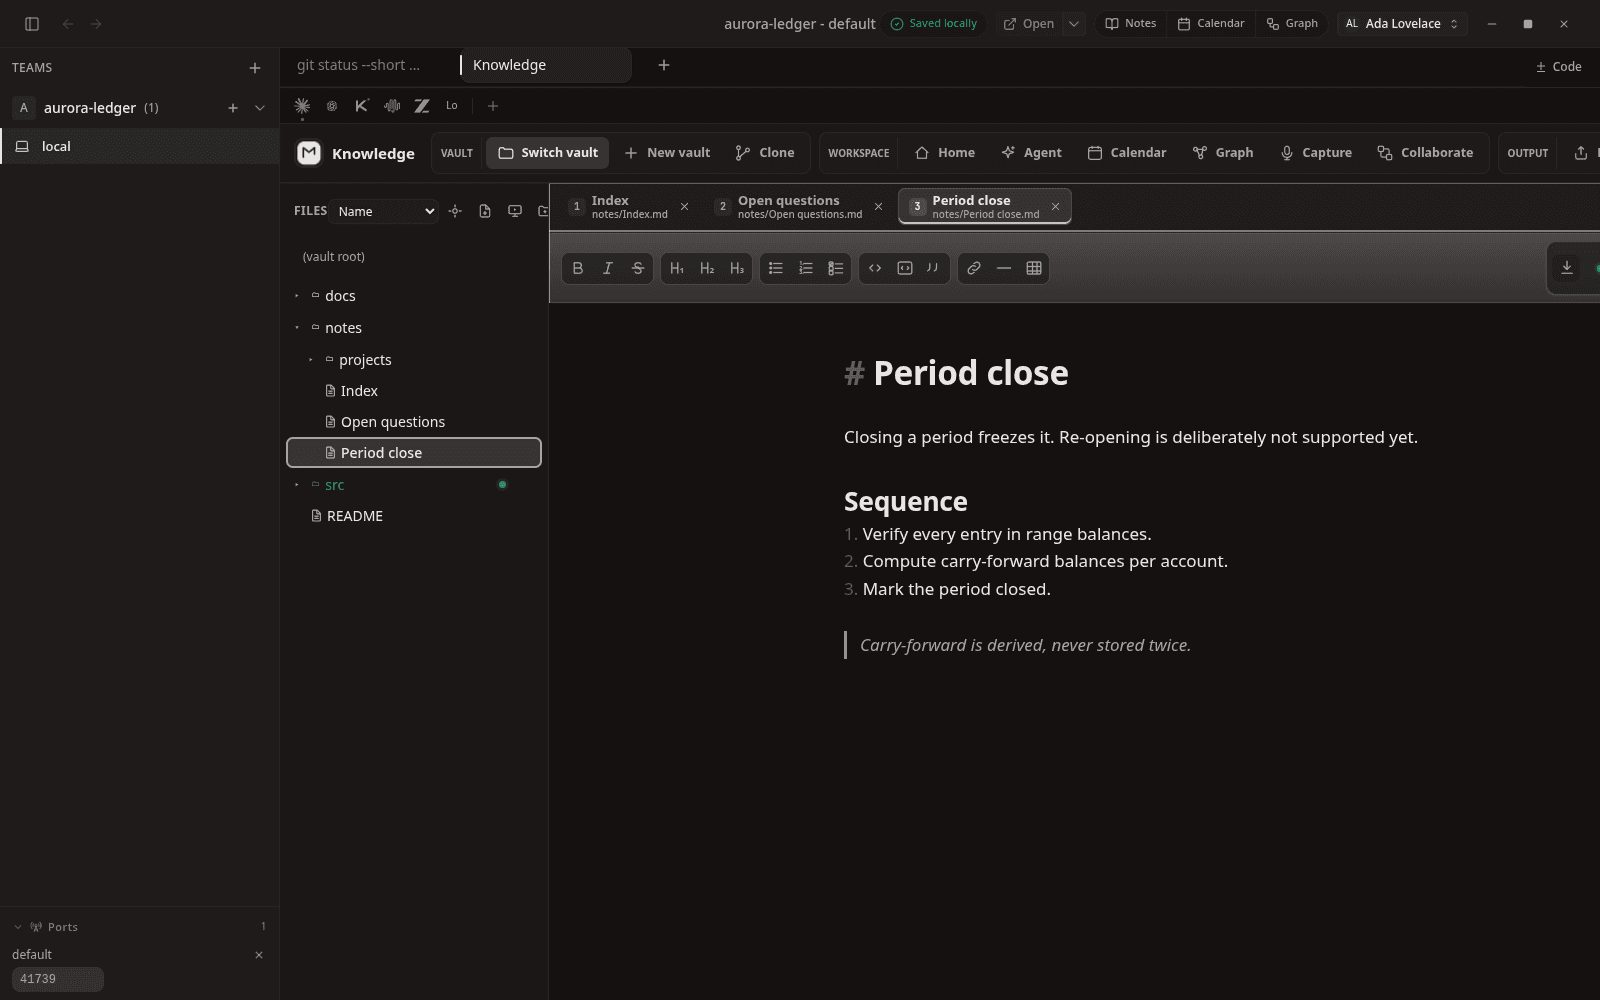
Task: Click the Clone vault button
Action: point(765,153)
